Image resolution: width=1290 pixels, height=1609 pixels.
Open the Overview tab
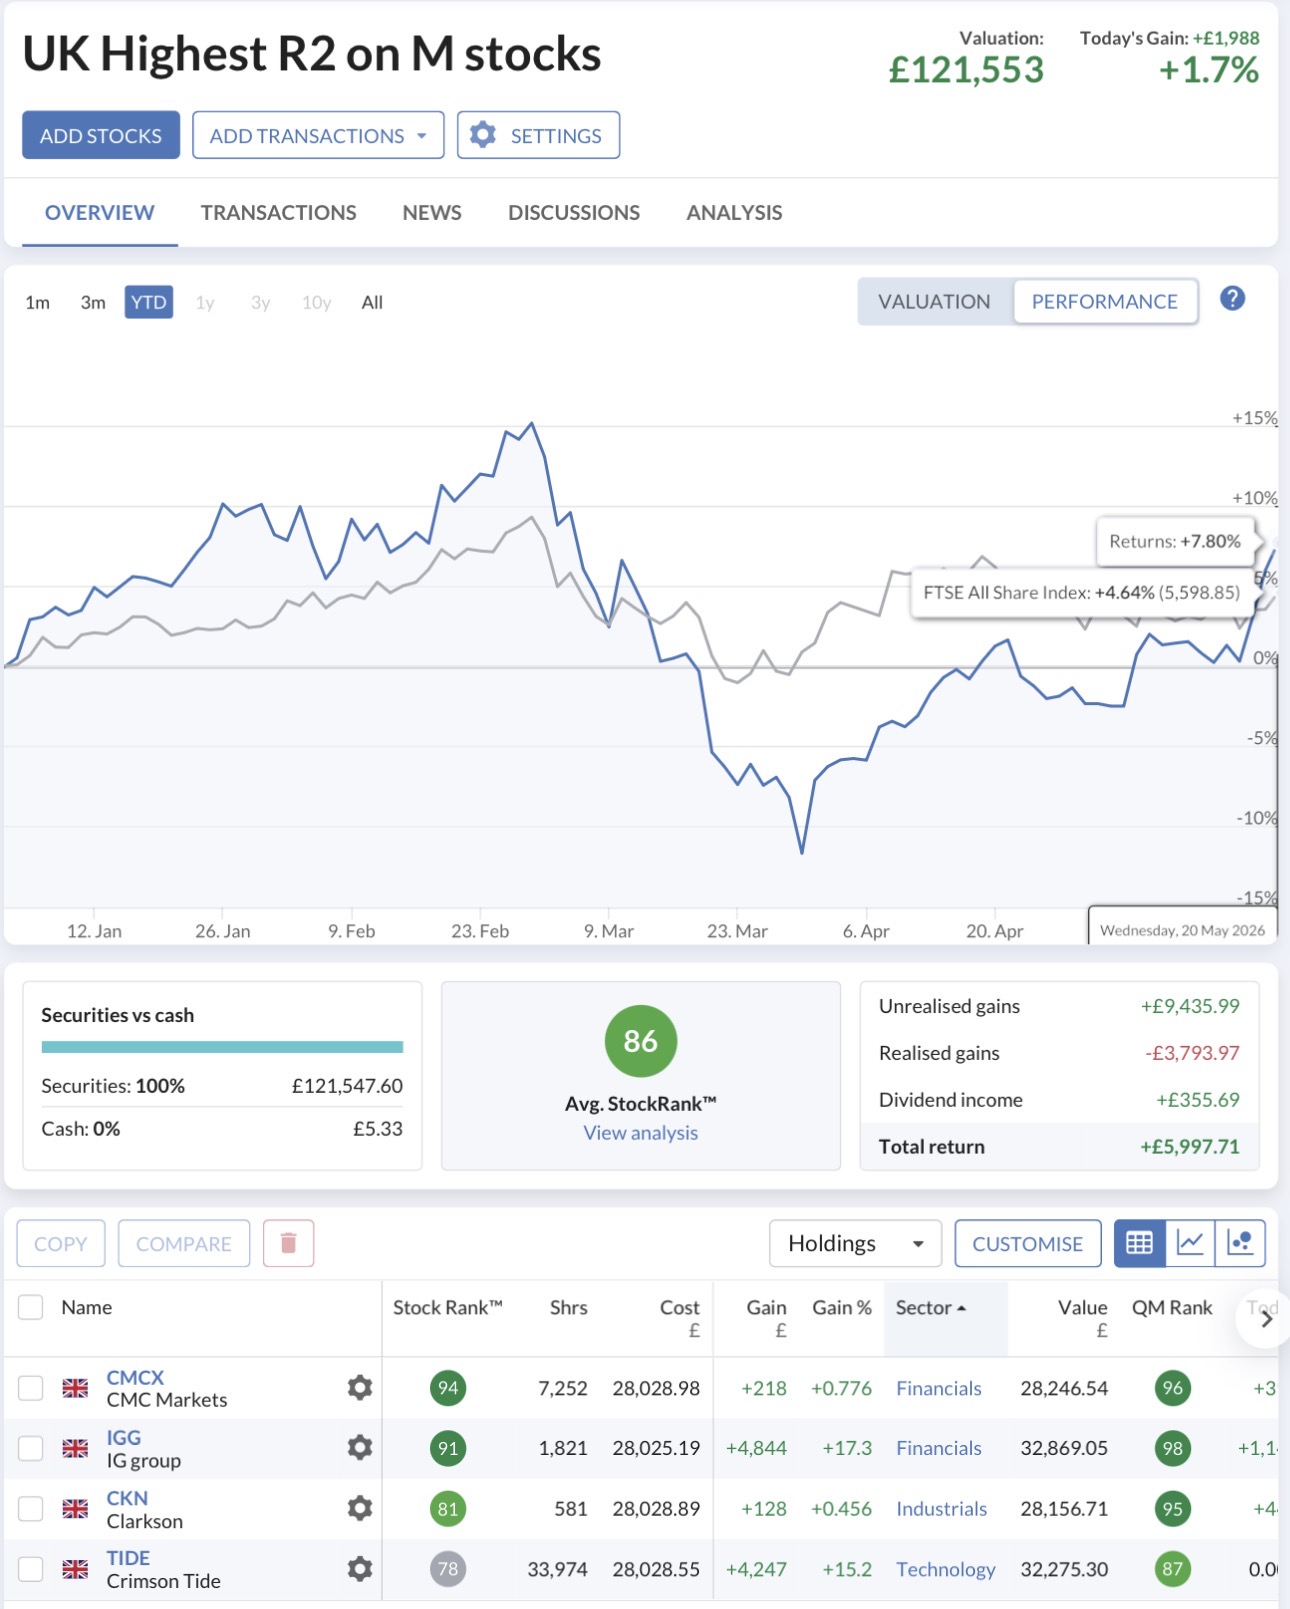click(x=100, y=213)
